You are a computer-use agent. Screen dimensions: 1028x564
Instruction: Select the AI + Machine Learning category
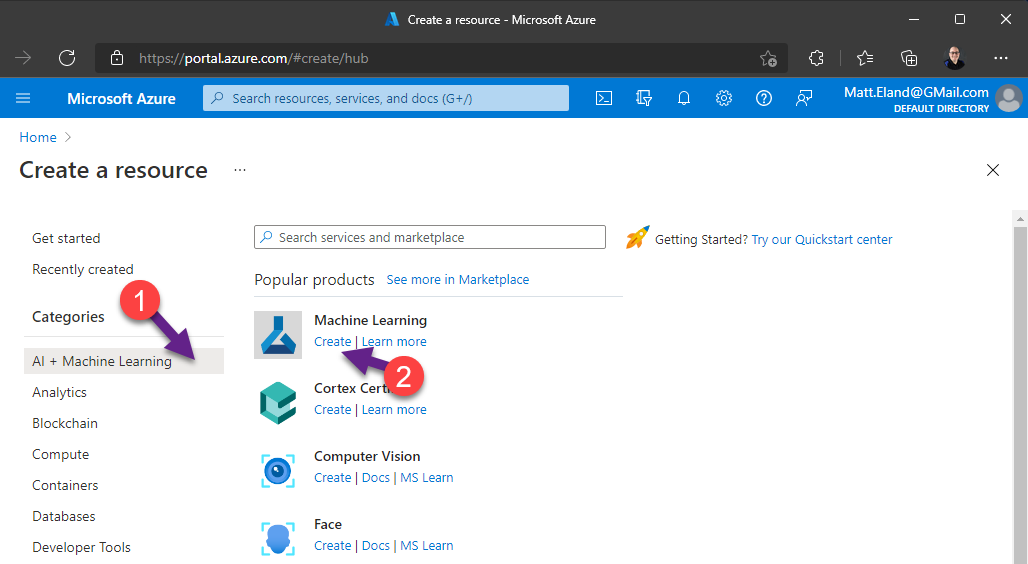124,361
